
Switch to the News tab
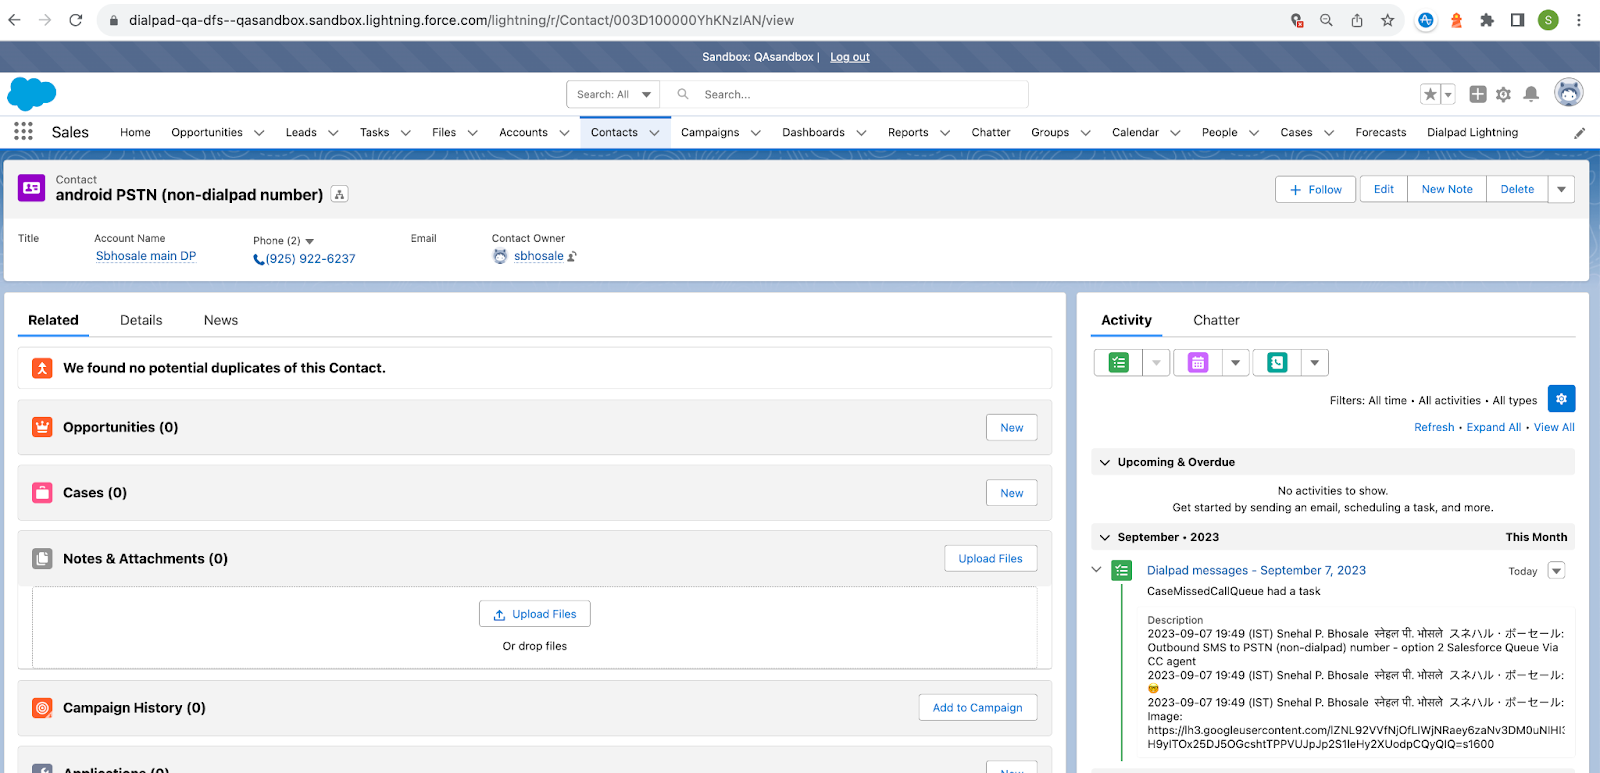[x=221, y=320]
